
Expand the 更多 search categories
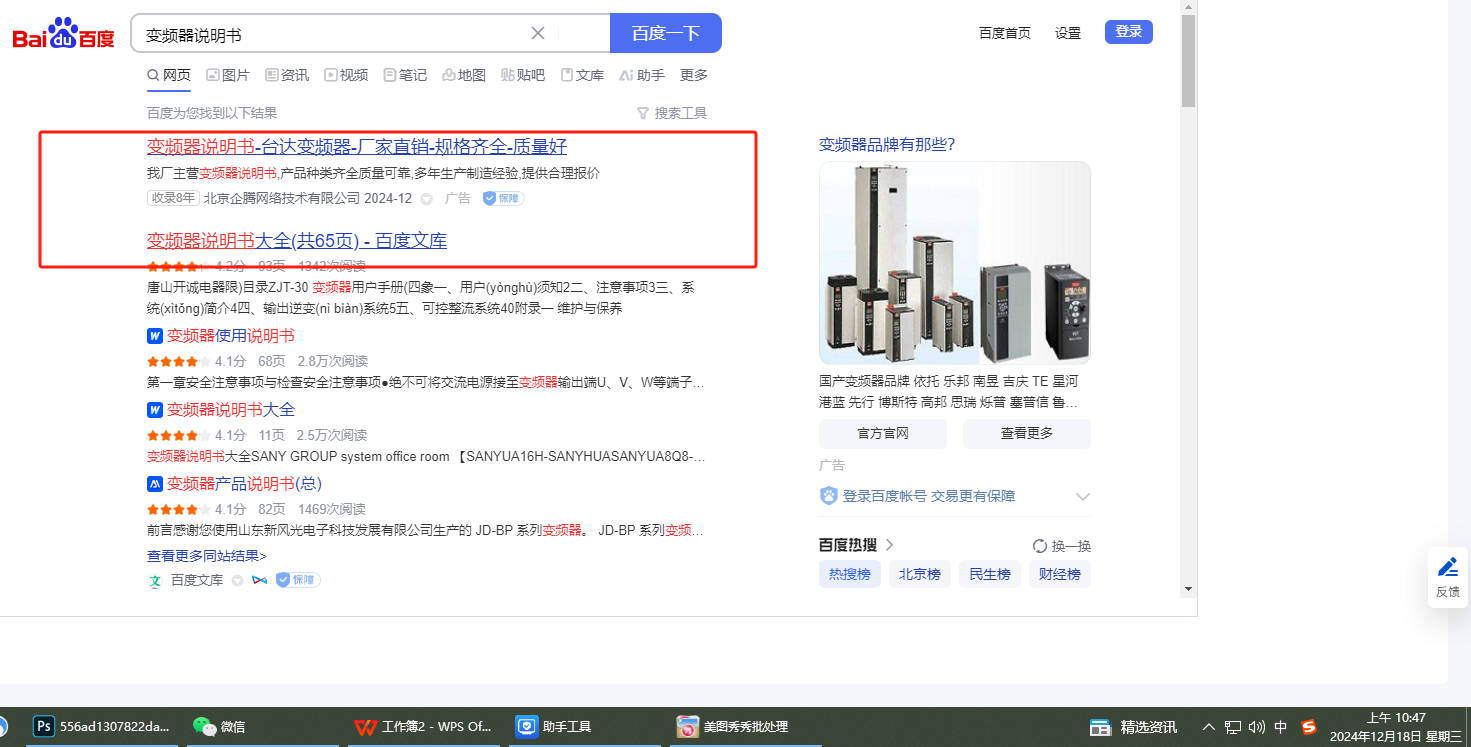693,75
